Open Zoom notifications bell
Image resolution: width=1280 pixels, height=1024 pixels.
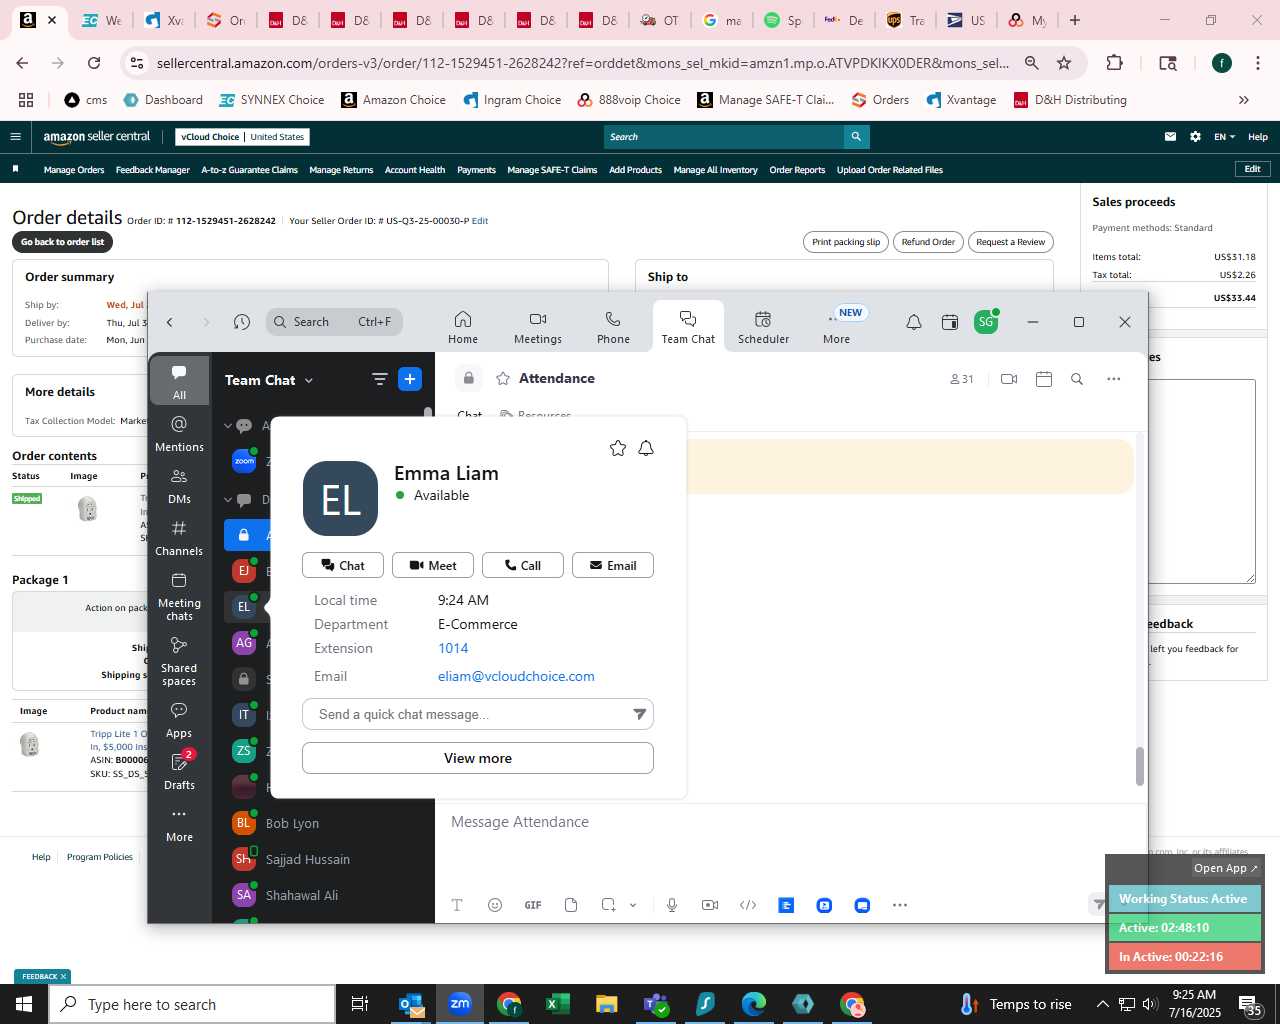pos(914,322)
